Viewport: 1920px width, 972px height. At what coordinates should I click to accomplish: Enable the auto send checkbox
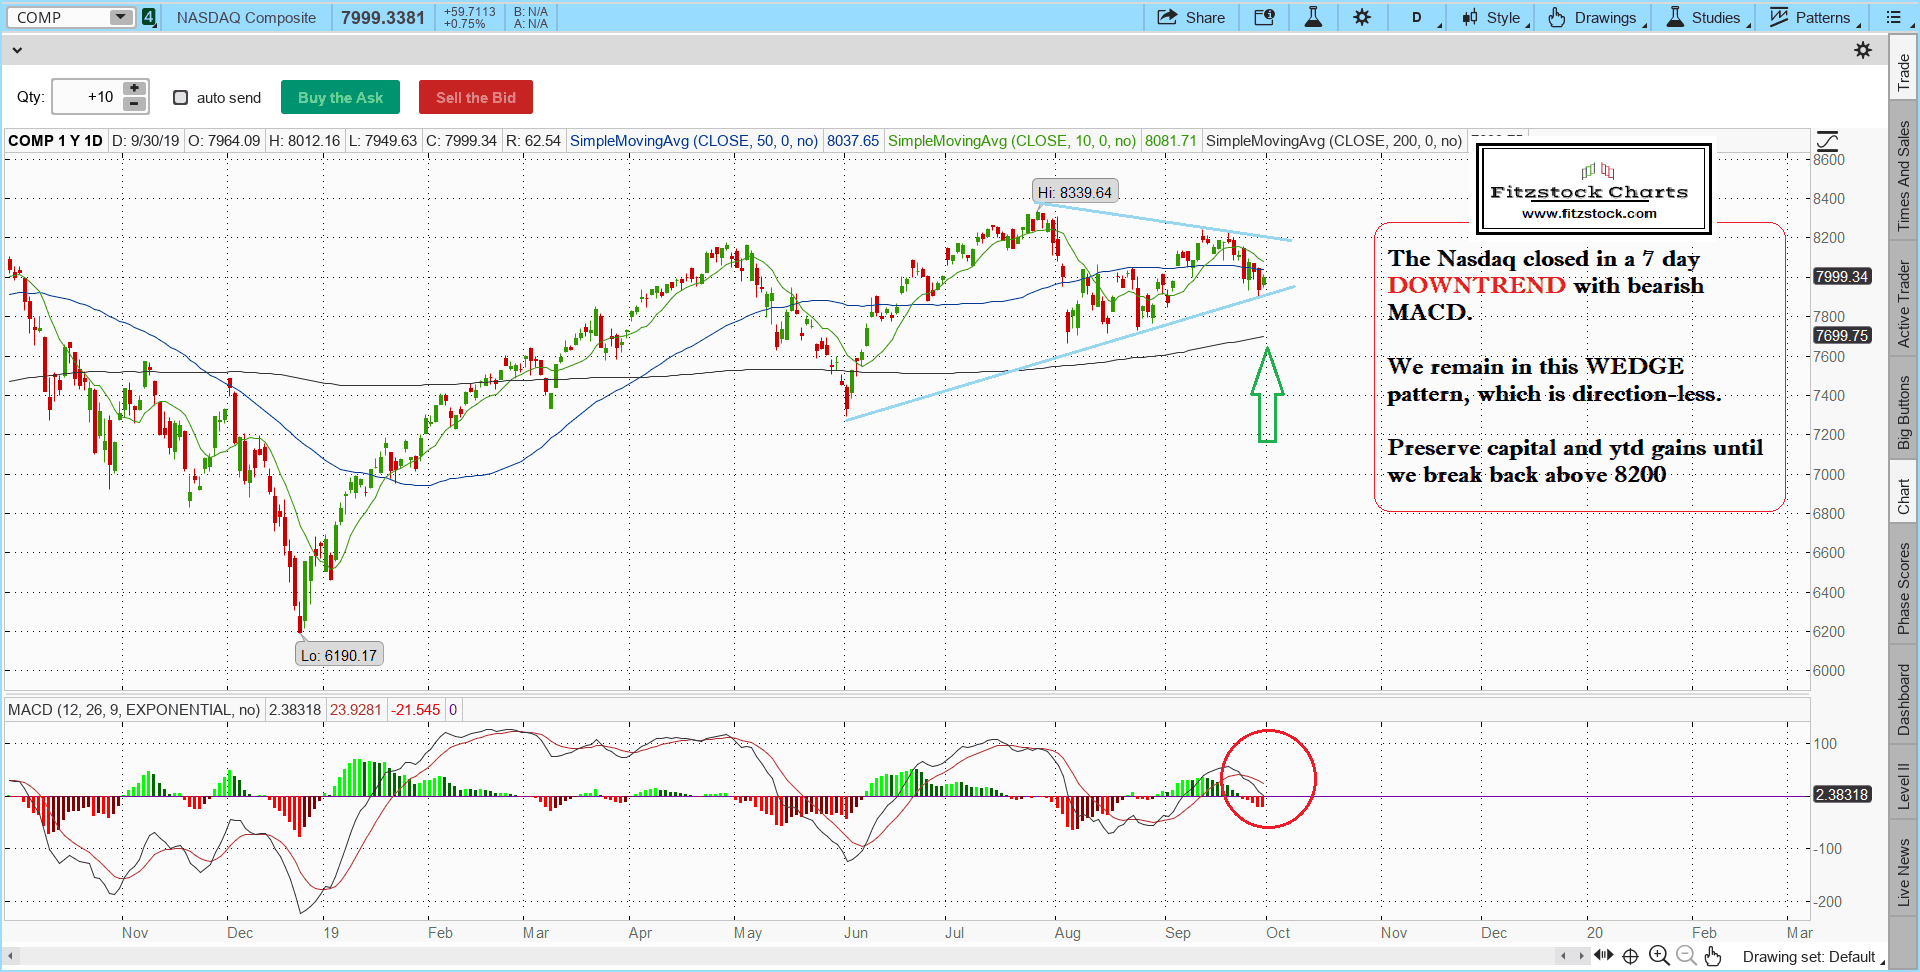tap(181, 97)
